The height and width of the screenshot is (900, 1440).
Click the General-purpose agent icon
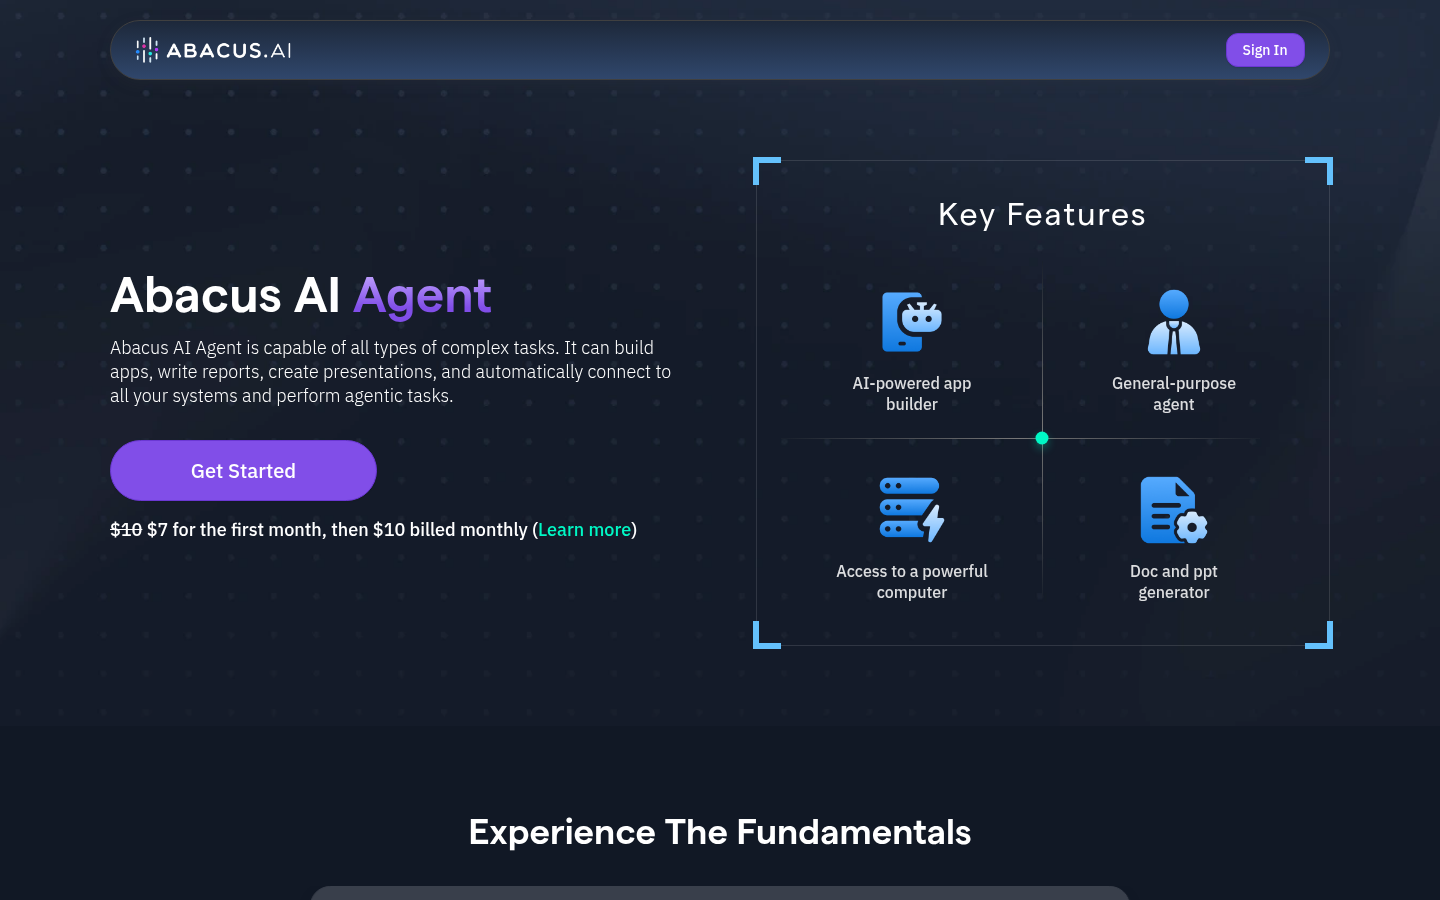point(1174,322)
